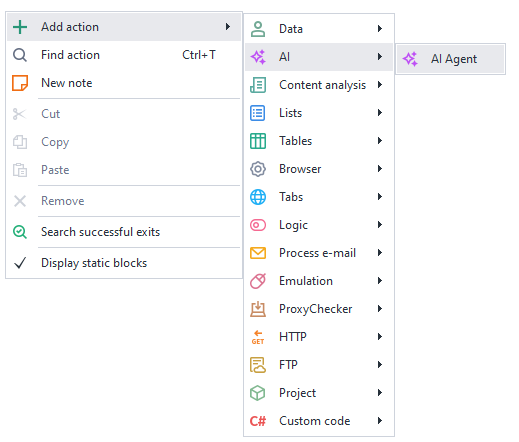Click the Browser gear icon
The width and height of the screenshot is (519, 442).
pyautogui.click(x=258, y=169)
